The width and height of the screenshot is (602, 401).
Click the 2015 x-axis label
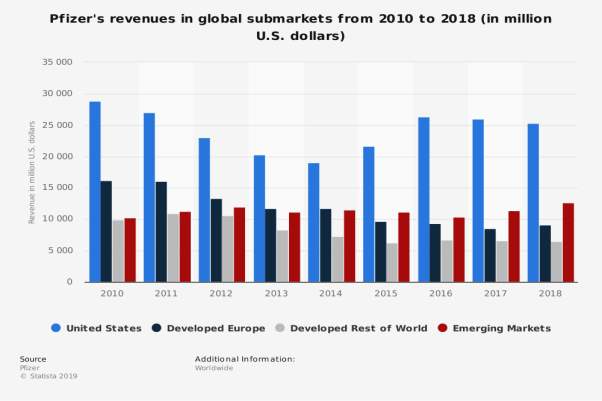click(x=386, y=293)
